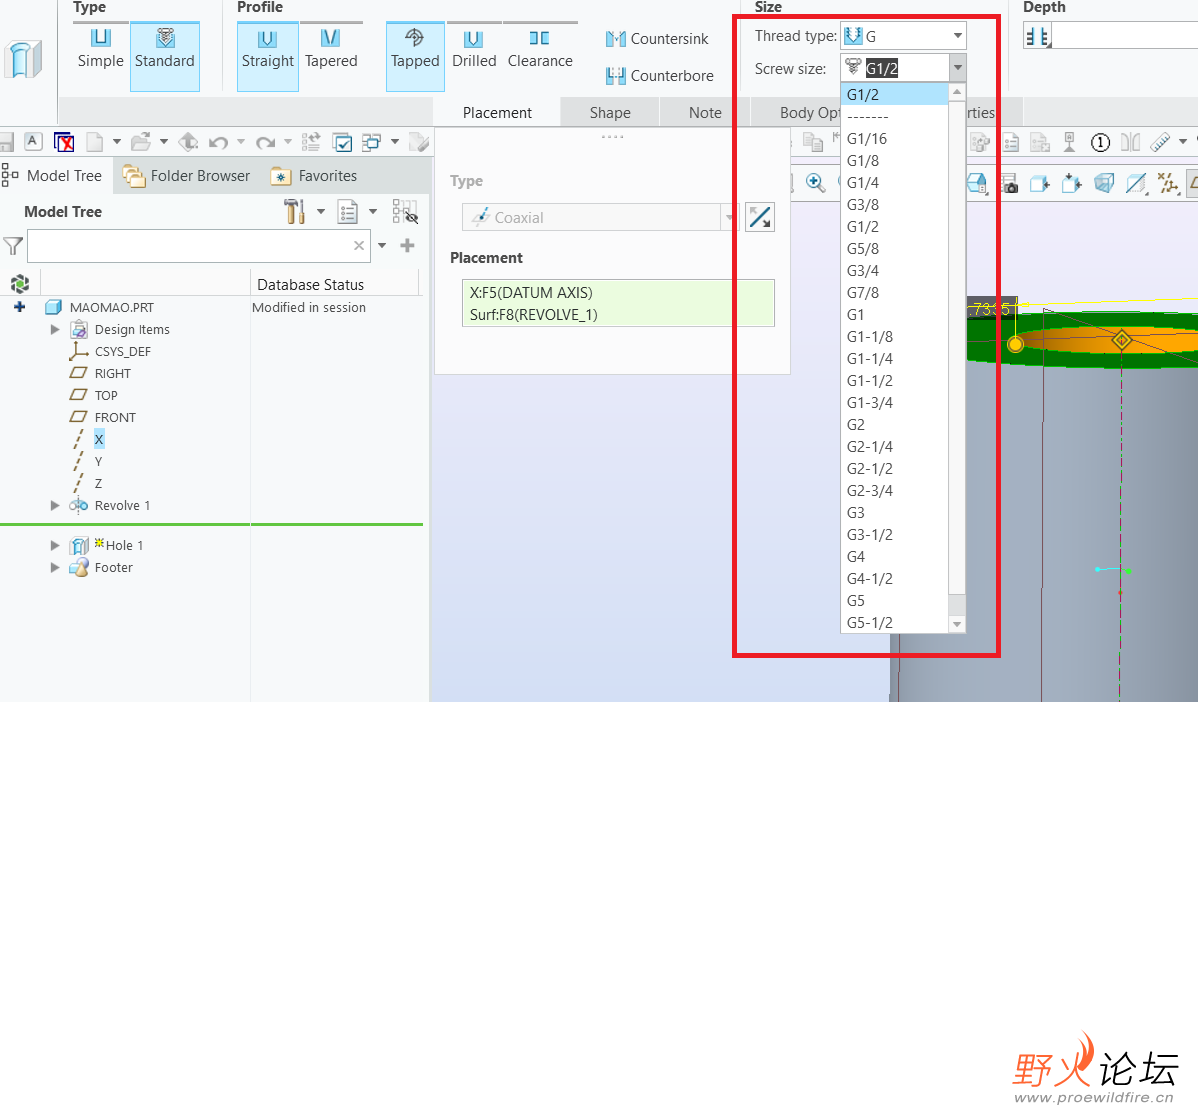The height and width of the screenshot is (1114, 1198).
Task: Enable Counterbore
Action: [x=659, y=76]
